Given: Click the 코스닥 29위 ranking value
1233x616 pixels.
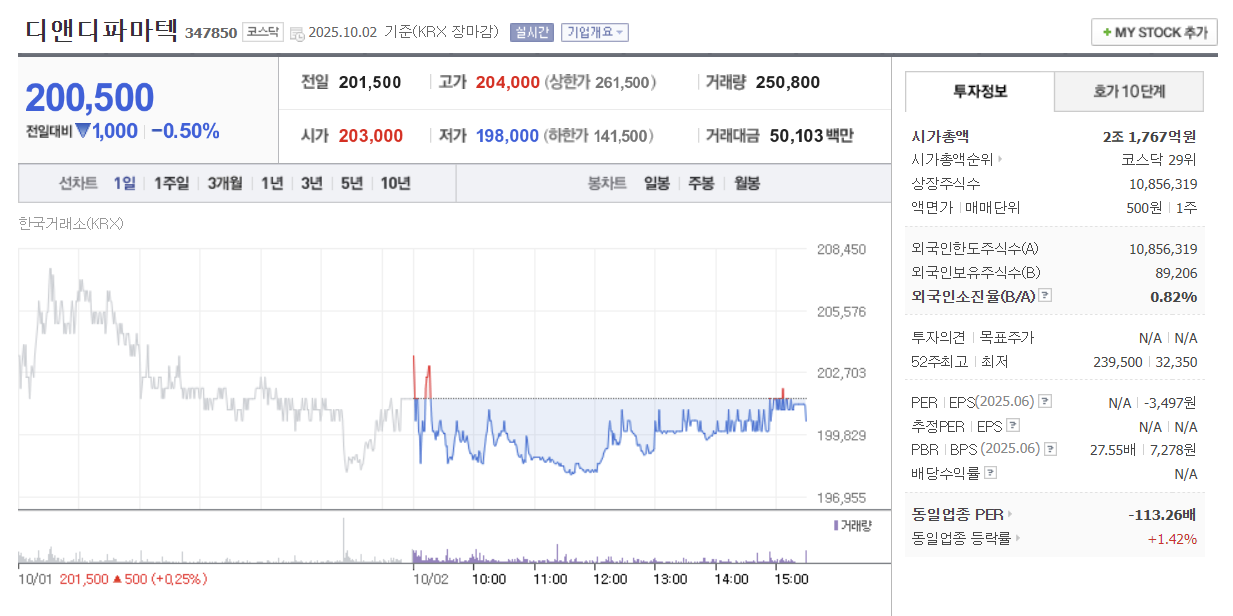Looking at the screenshot, I should click(1159, 159).
